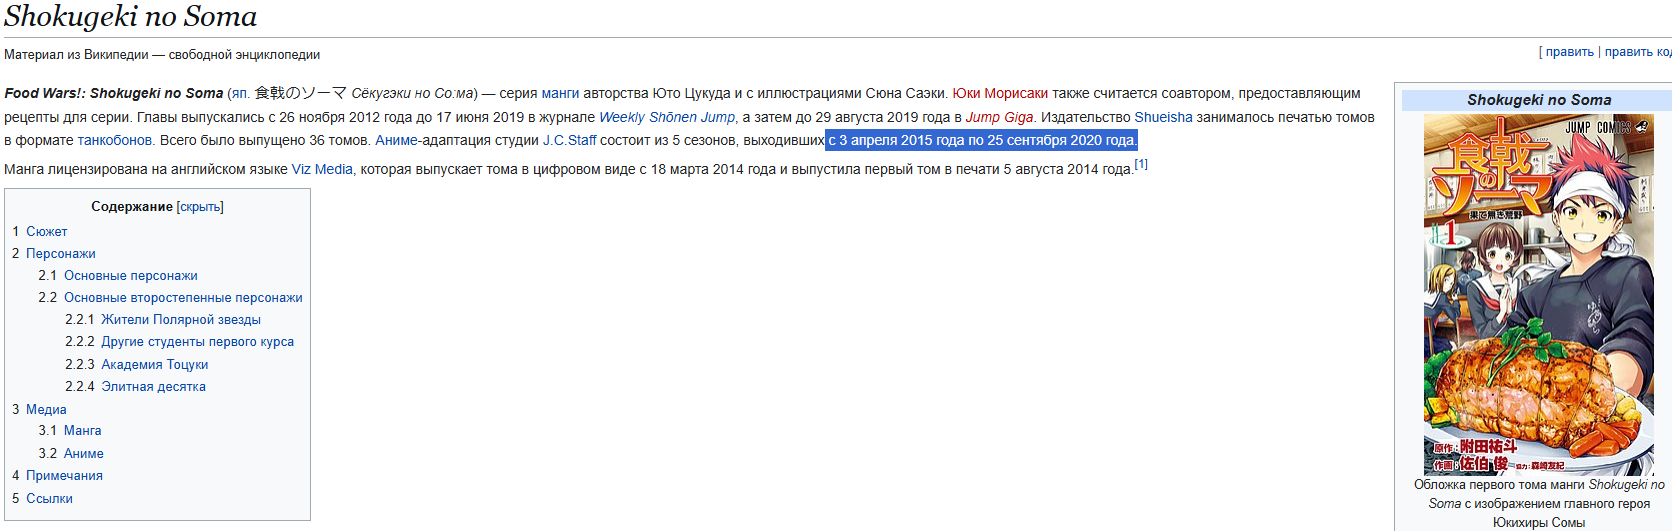Open the red 'Юки Морисаки' link

click(x=1000, y=93)
